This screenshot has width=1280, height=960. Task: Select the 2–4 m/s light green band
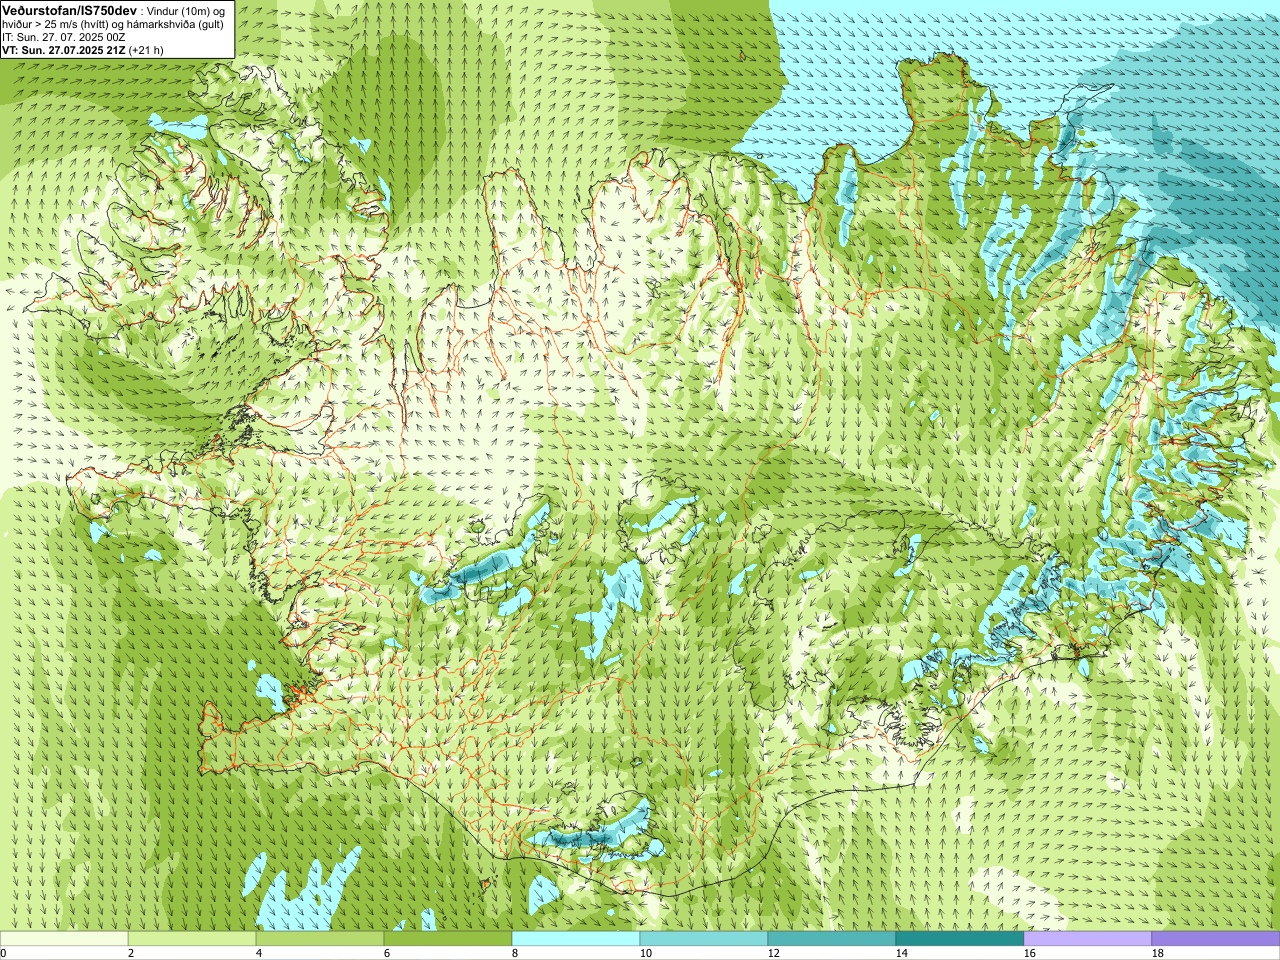tap(192, 939)
